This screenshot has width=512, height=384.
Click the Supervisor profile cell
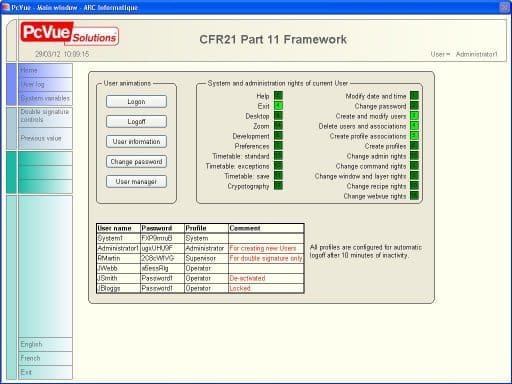(206, 258)
